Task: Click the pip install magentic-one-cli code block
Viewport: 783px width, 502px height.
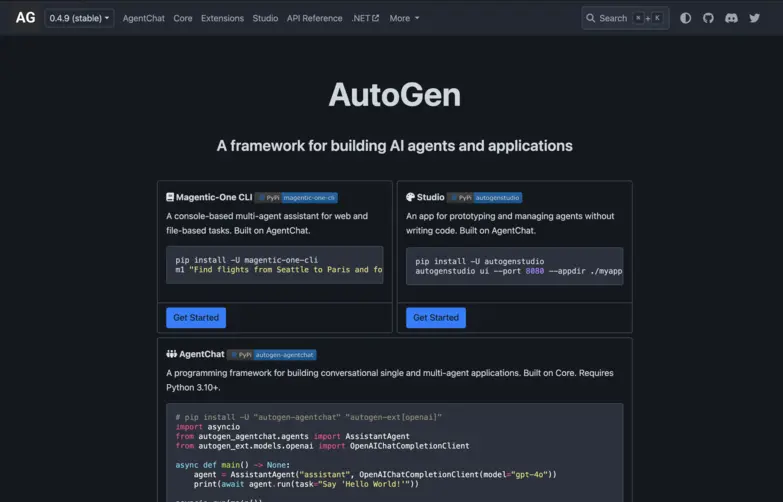Action: click(275, 265)
